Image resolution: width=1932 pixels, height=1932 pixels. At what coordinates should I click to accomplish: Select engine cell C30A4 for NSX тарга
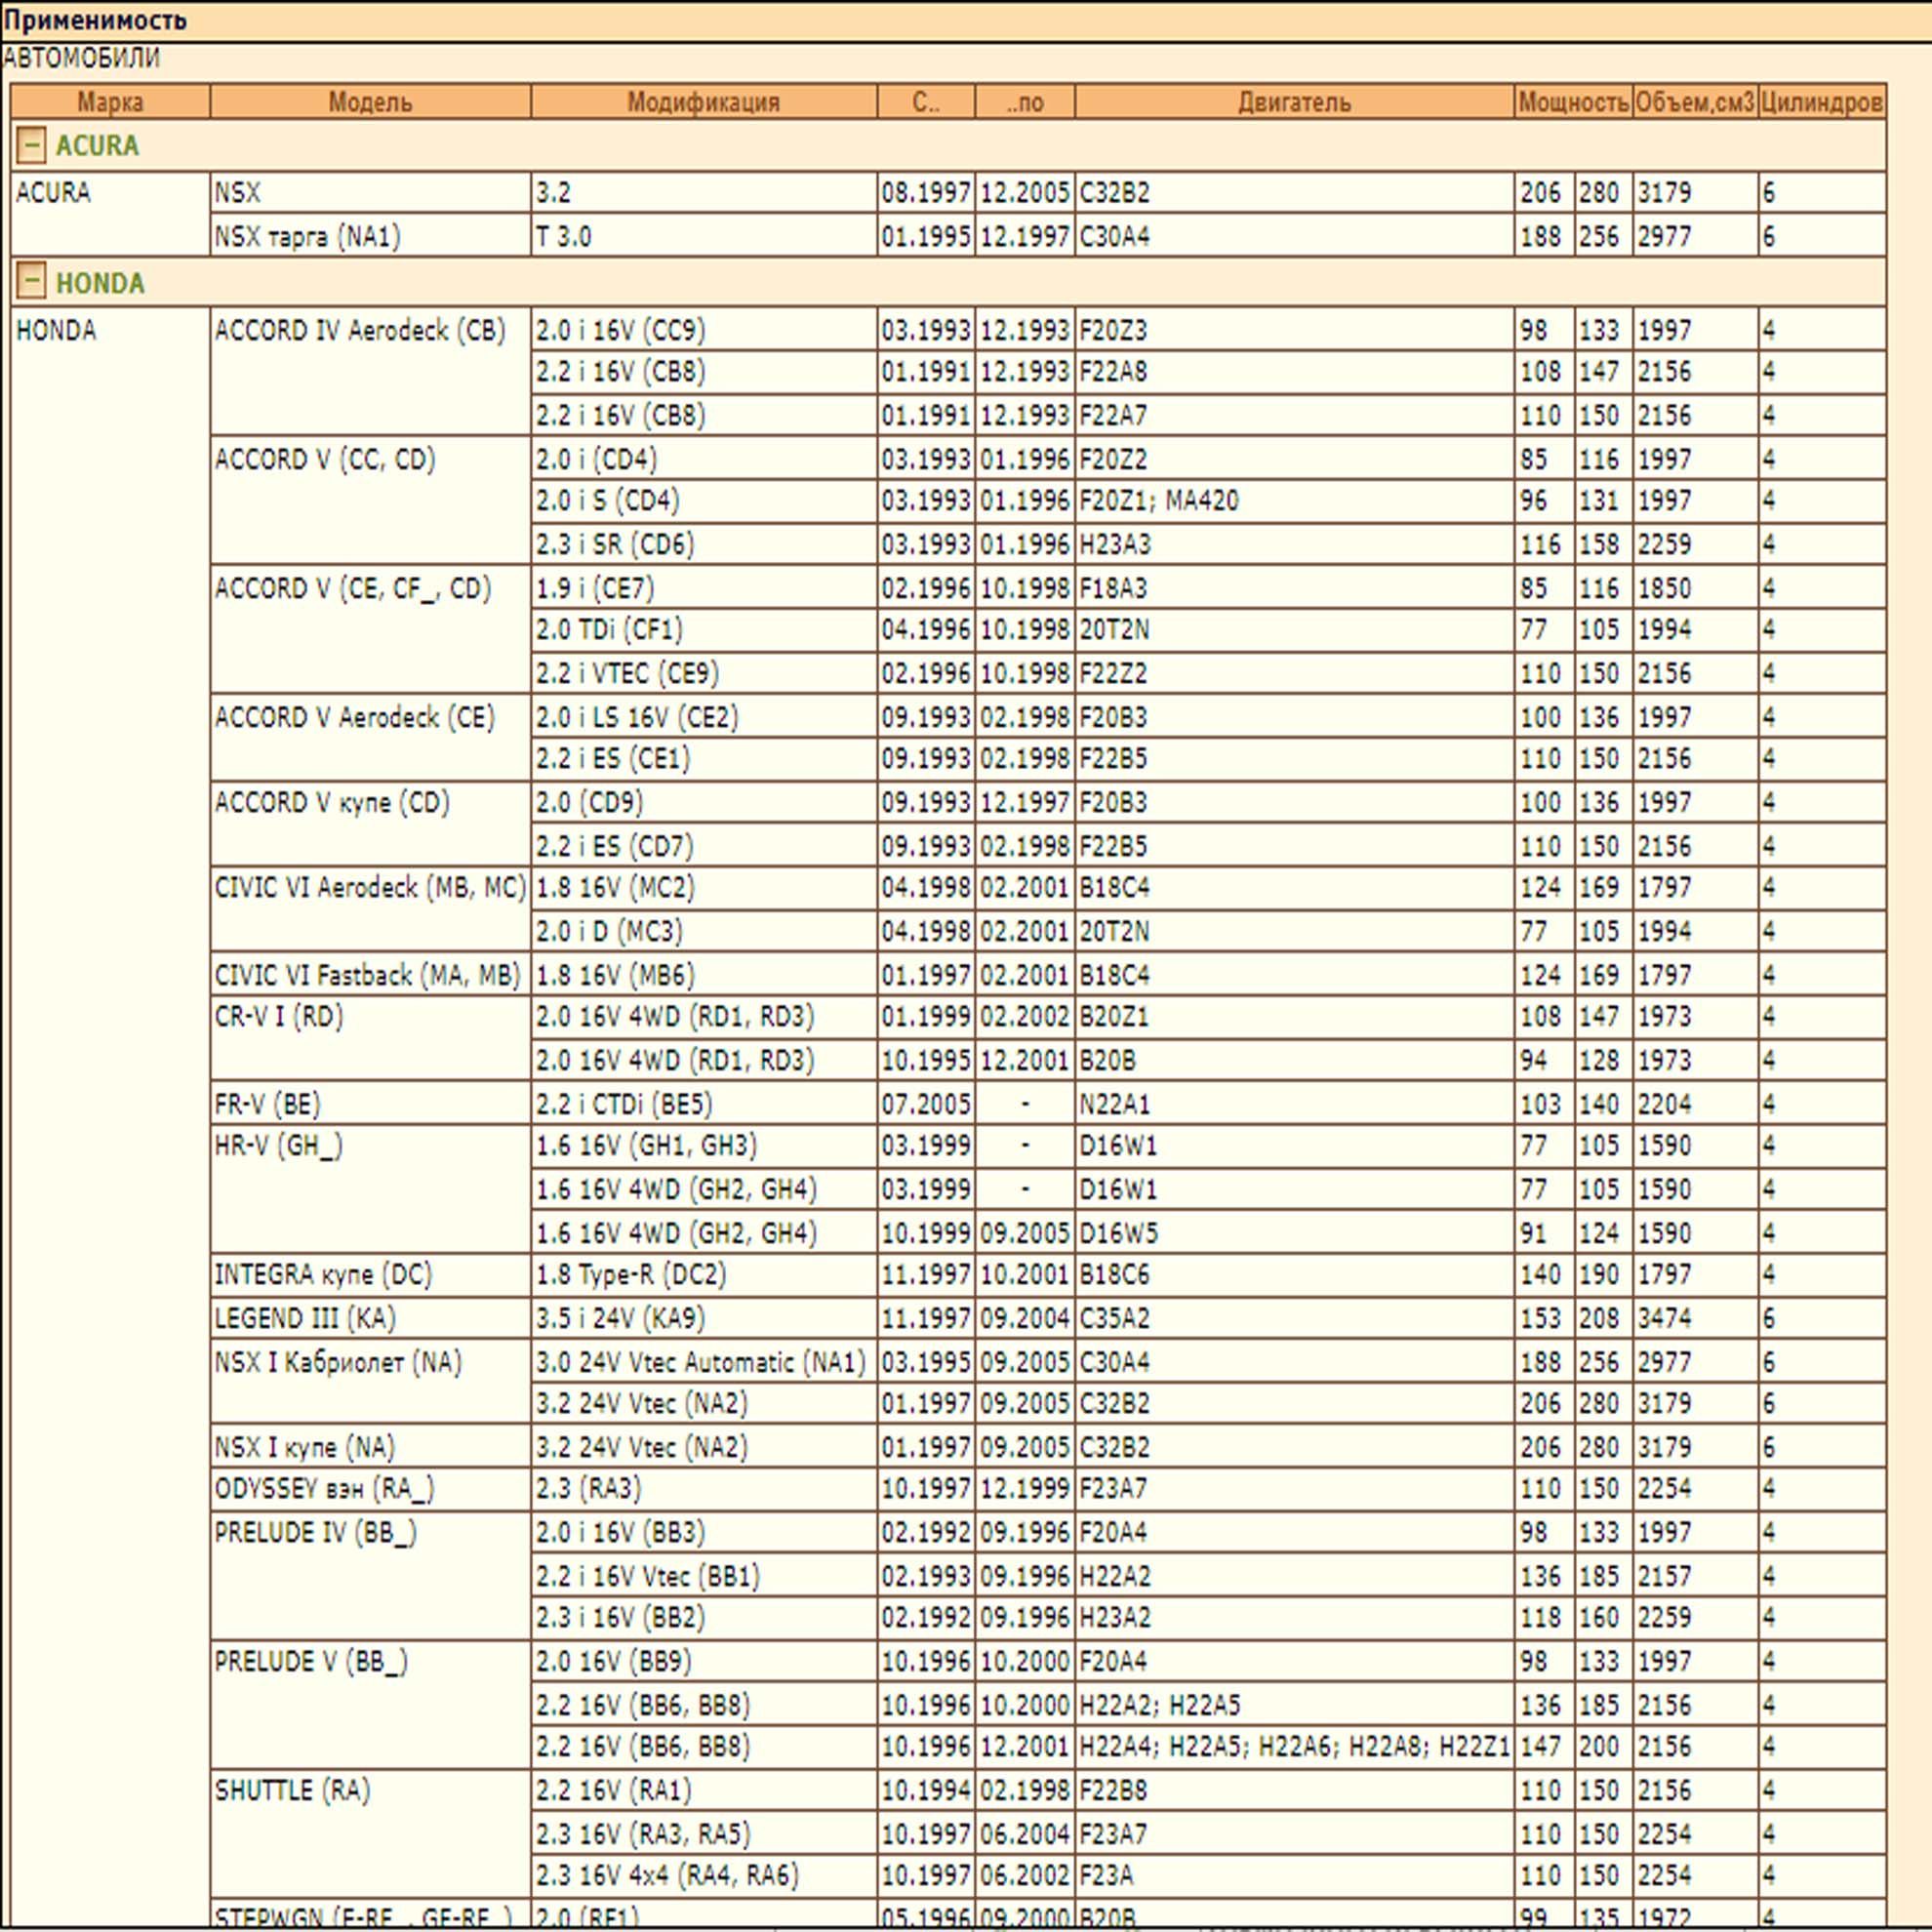point(1294,236)
